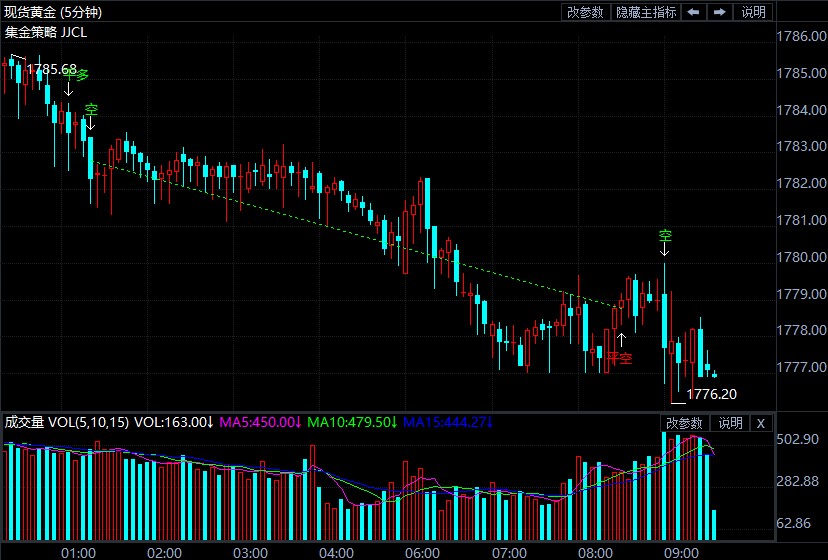
Task: Click the 空 signal marker near 01:00
Action: (91, 109)
